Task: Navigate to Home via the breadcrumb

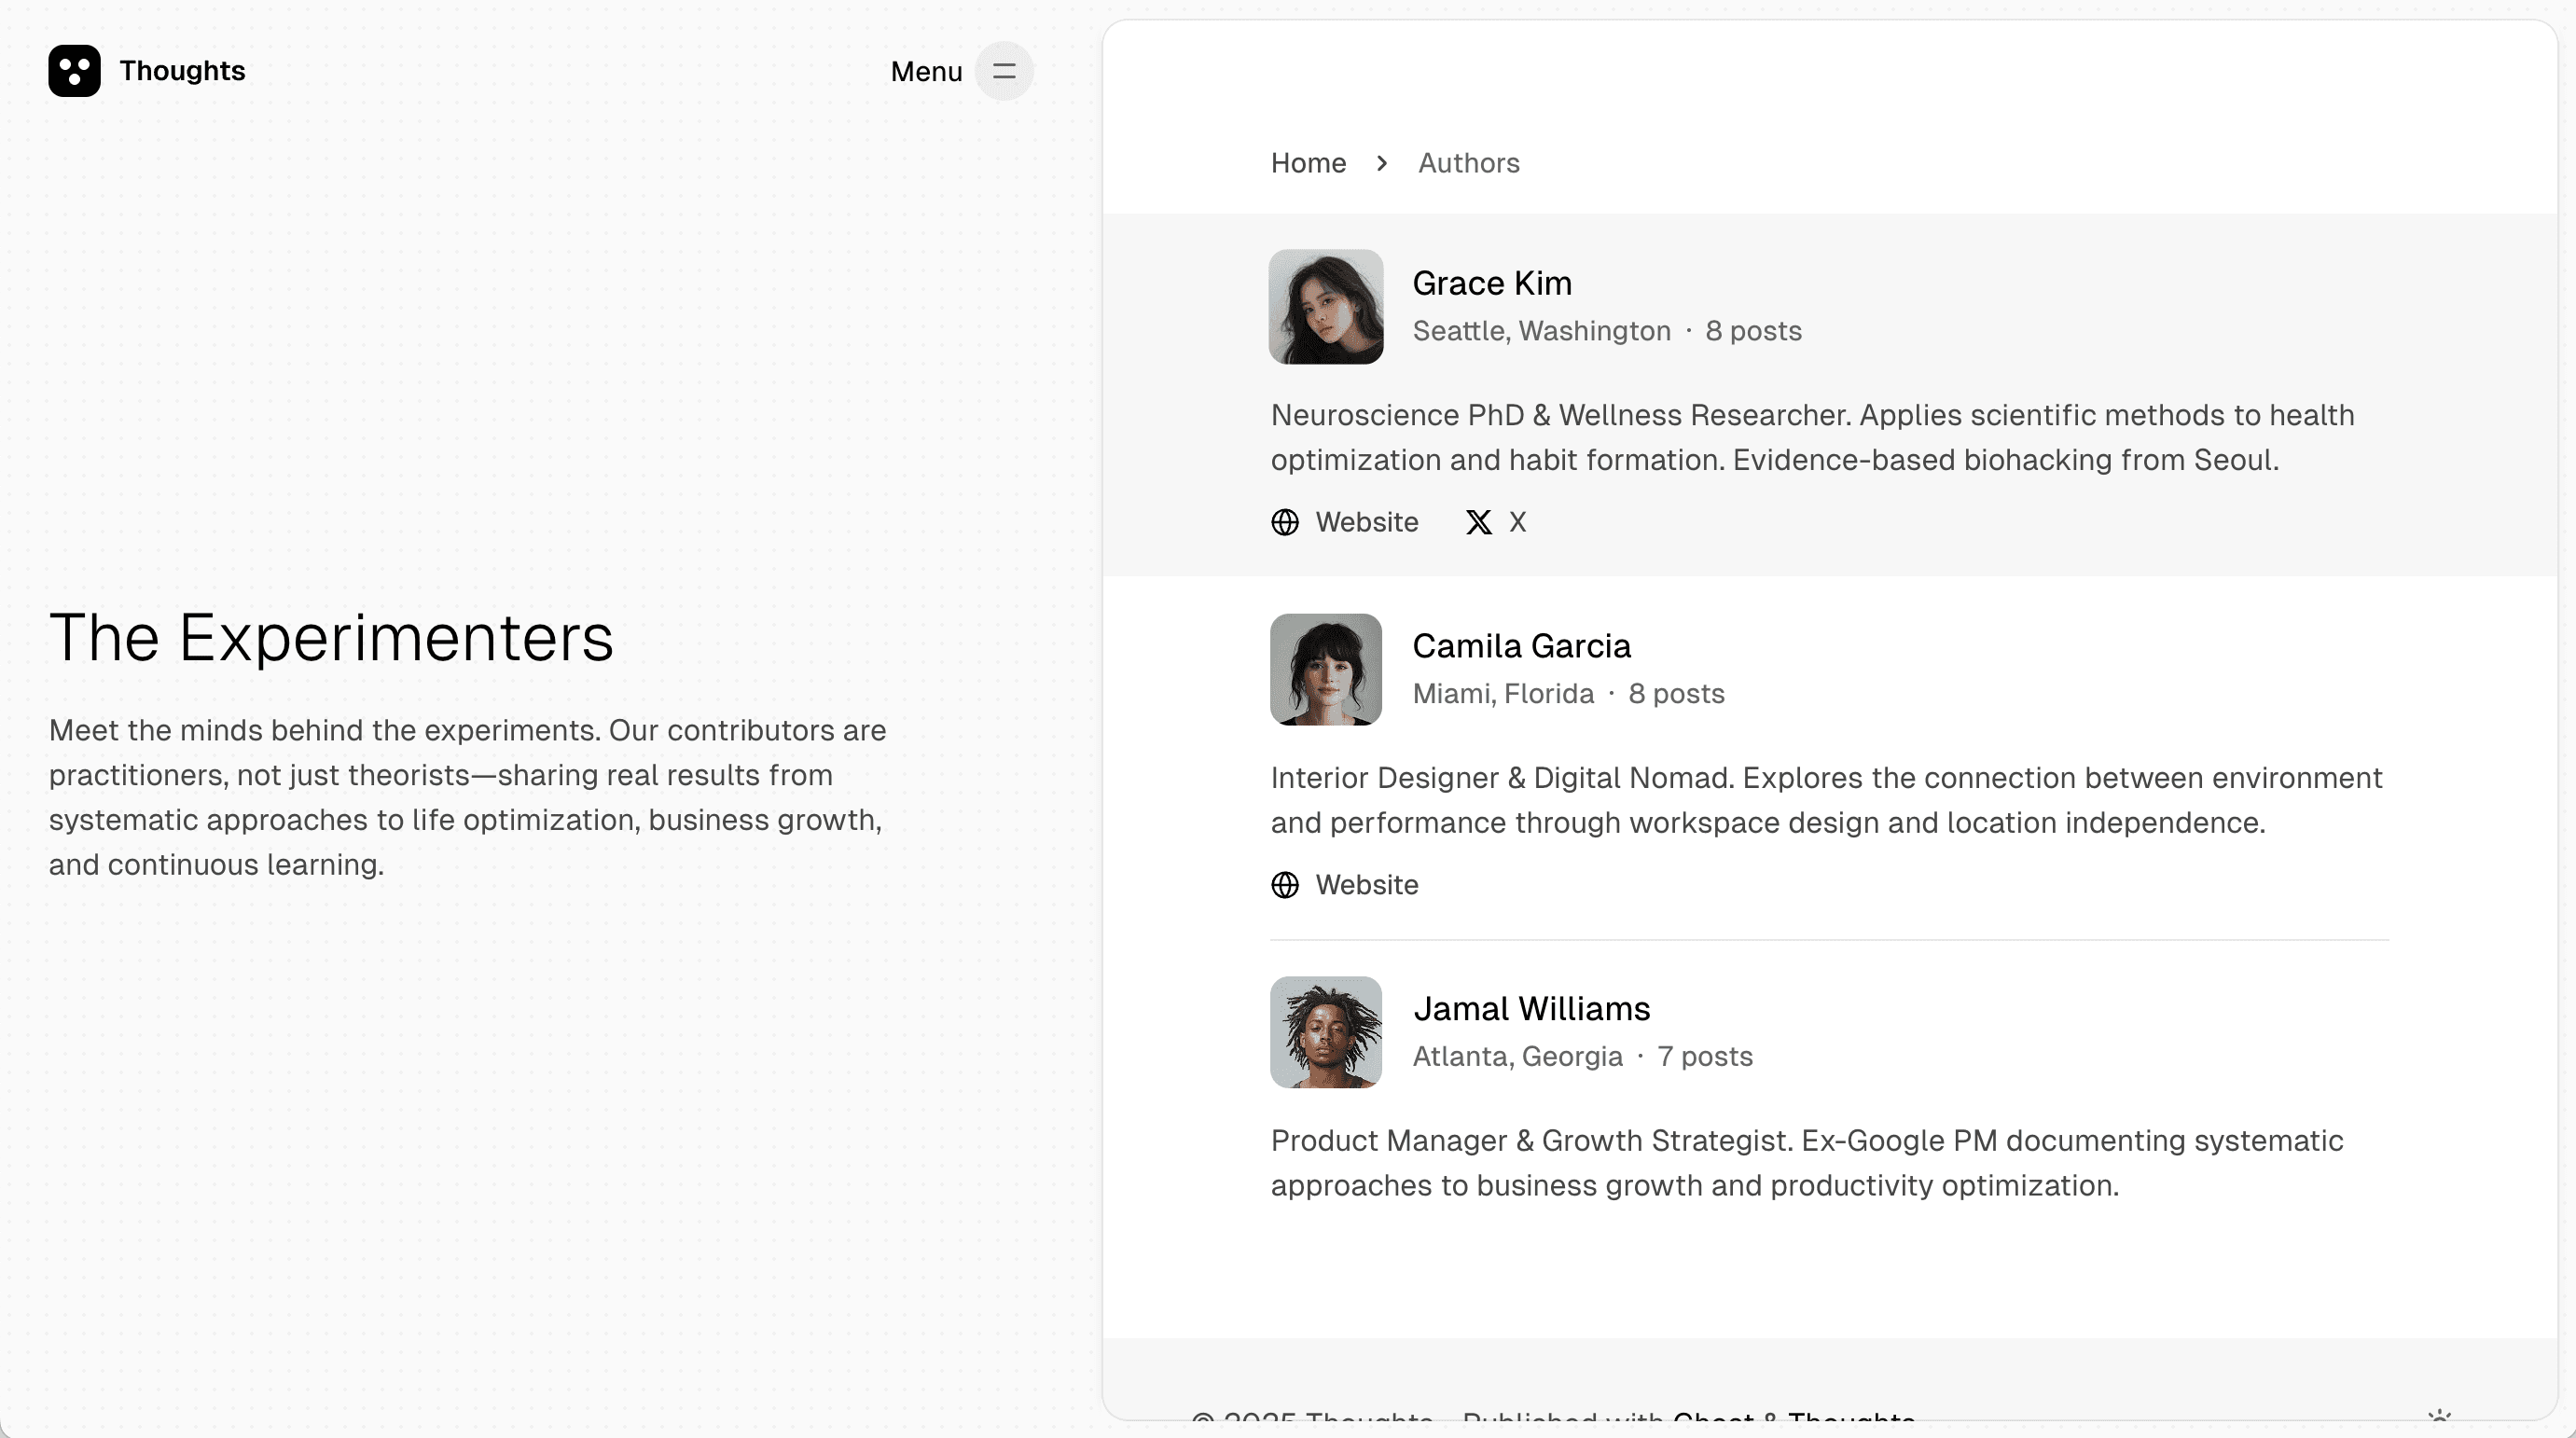Action: (1307, 162)
